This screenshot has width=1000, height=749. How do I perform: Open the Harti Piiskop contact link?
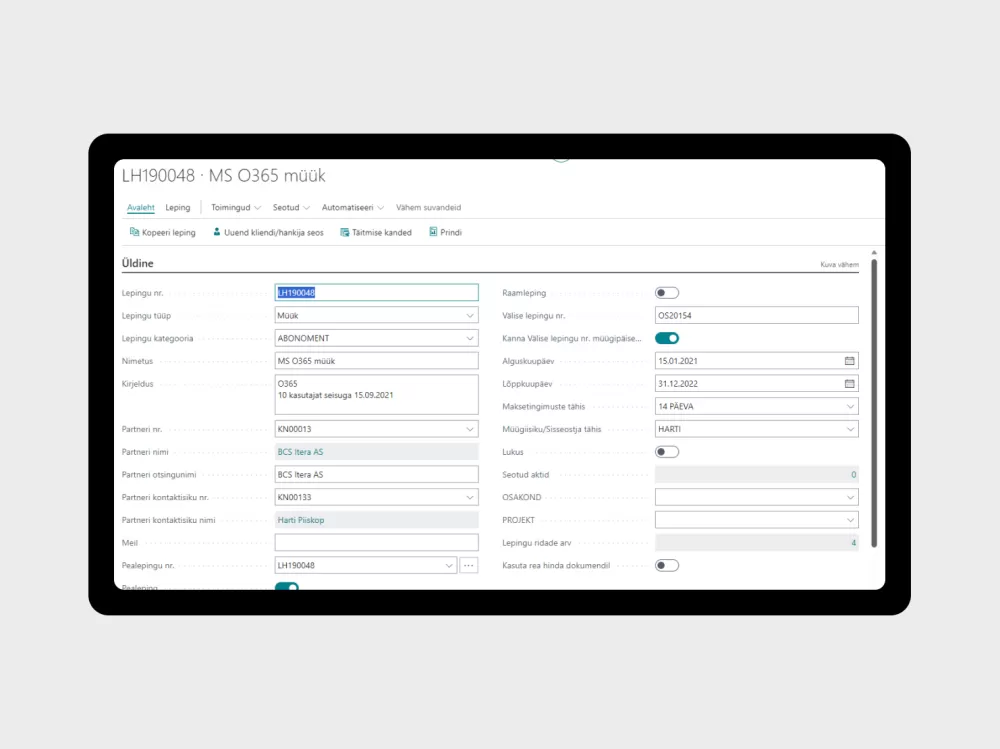301,520
